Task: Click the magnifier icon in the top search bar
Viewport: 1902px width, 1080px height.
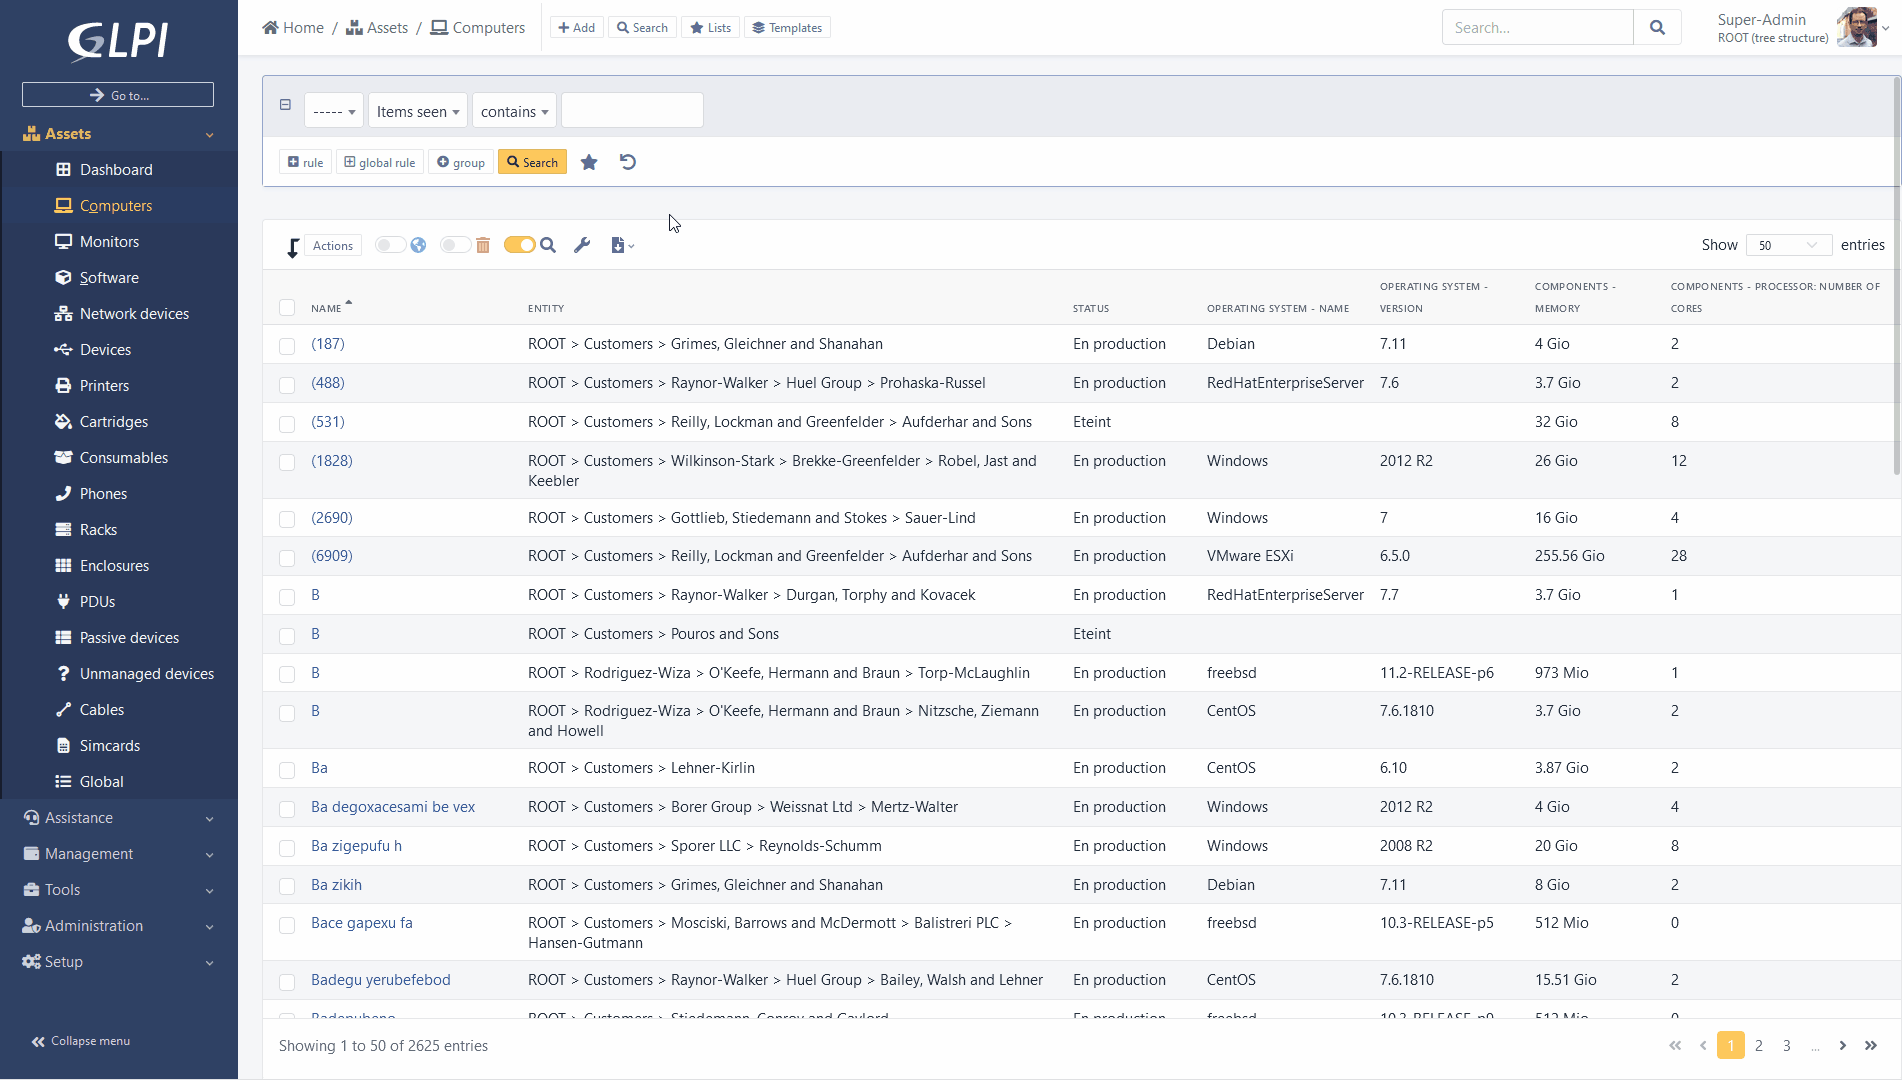Action: click(x=1657, y=28)
